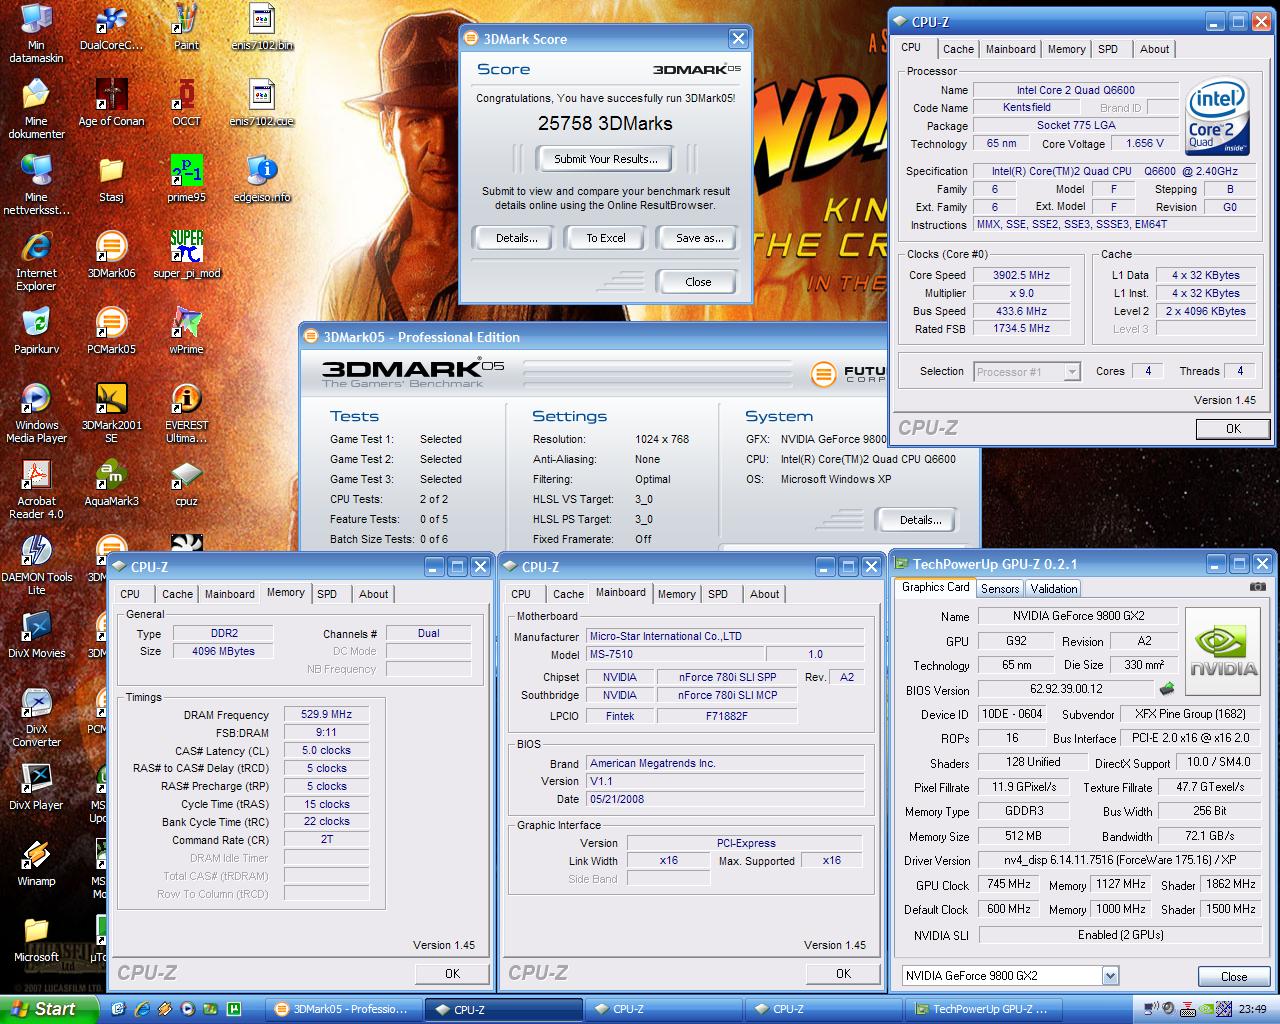Click the GPU-Z screenshot camera icon

tap(1257, 587)
